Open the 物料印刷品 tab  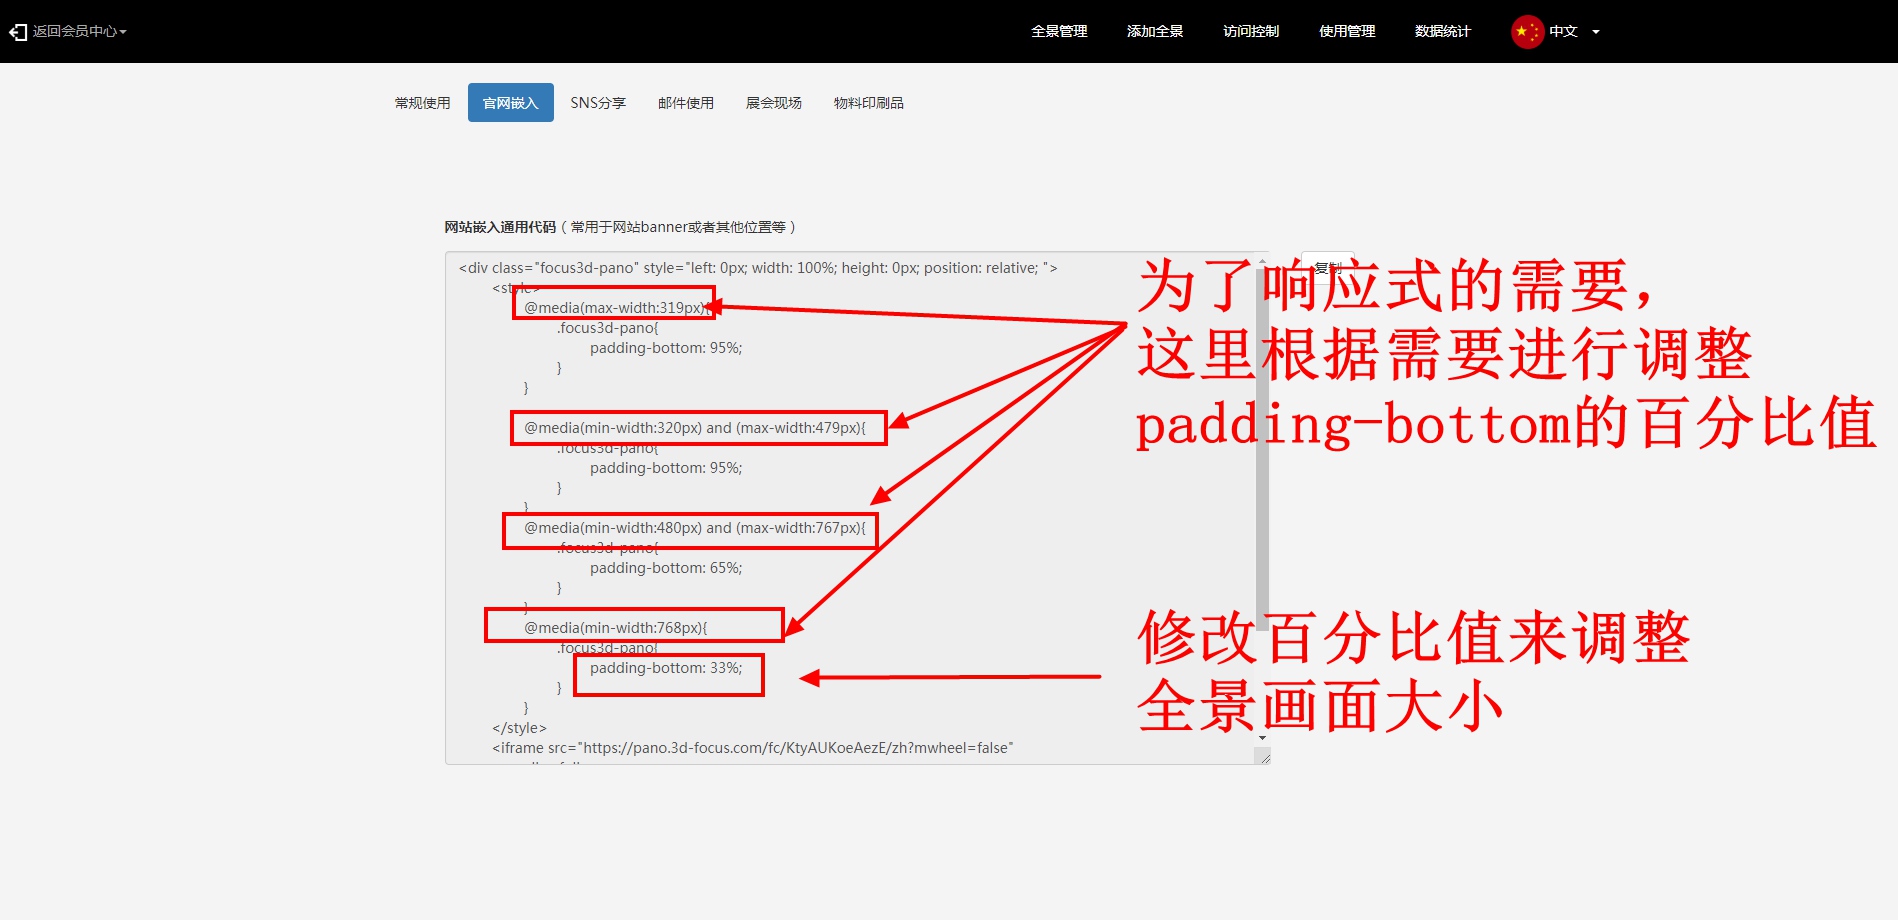(x=869, y=103)
